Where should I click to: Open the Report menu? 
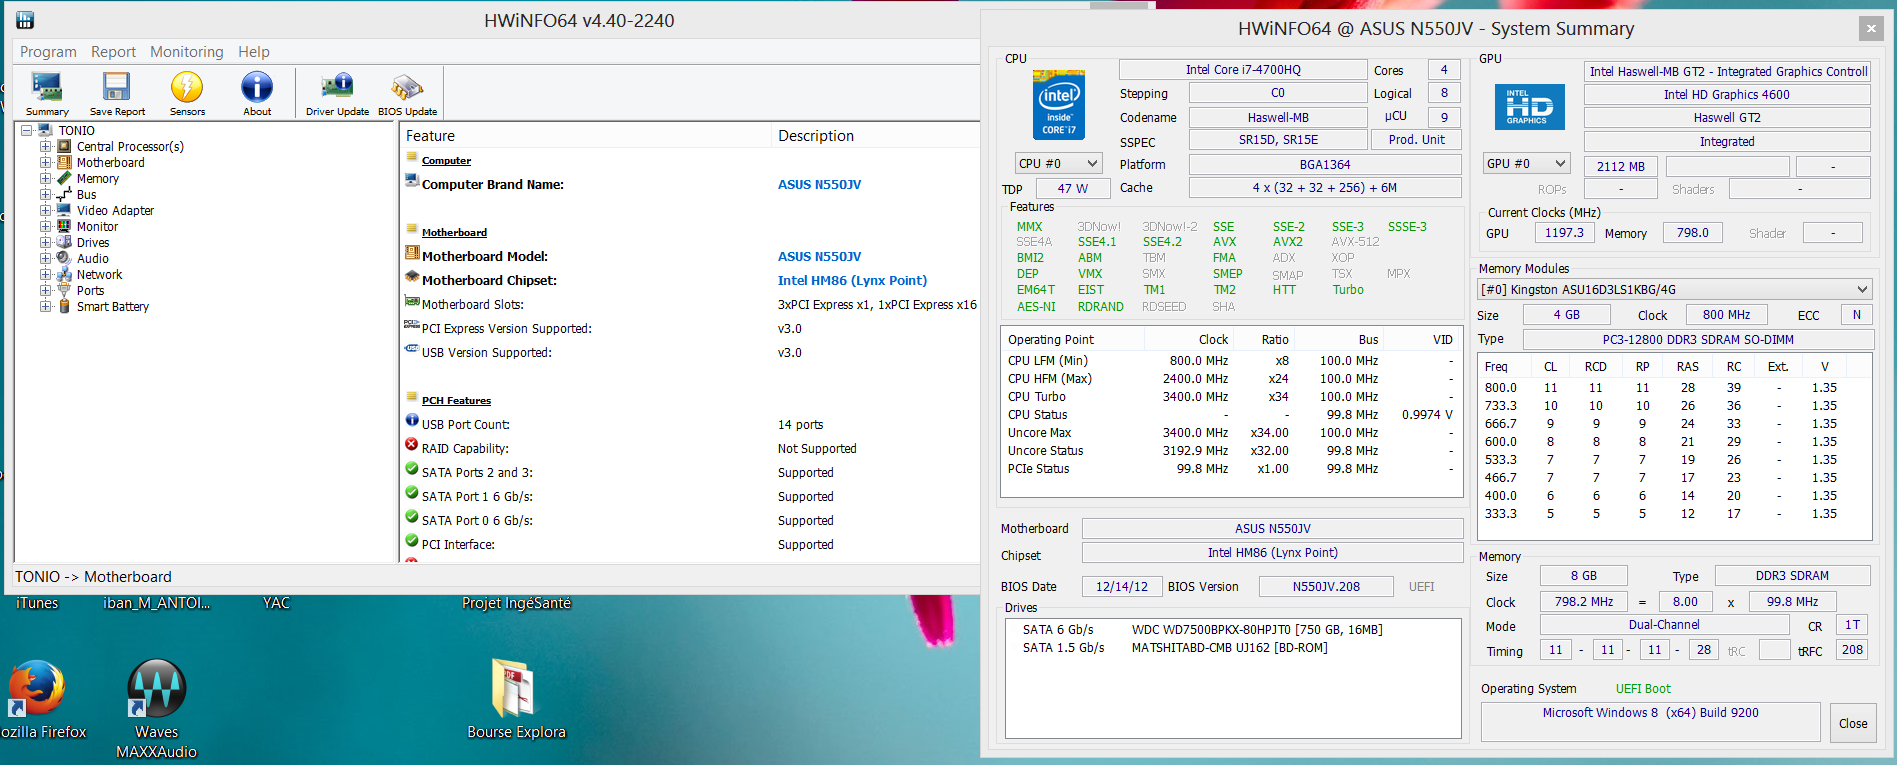click(113, 52)
